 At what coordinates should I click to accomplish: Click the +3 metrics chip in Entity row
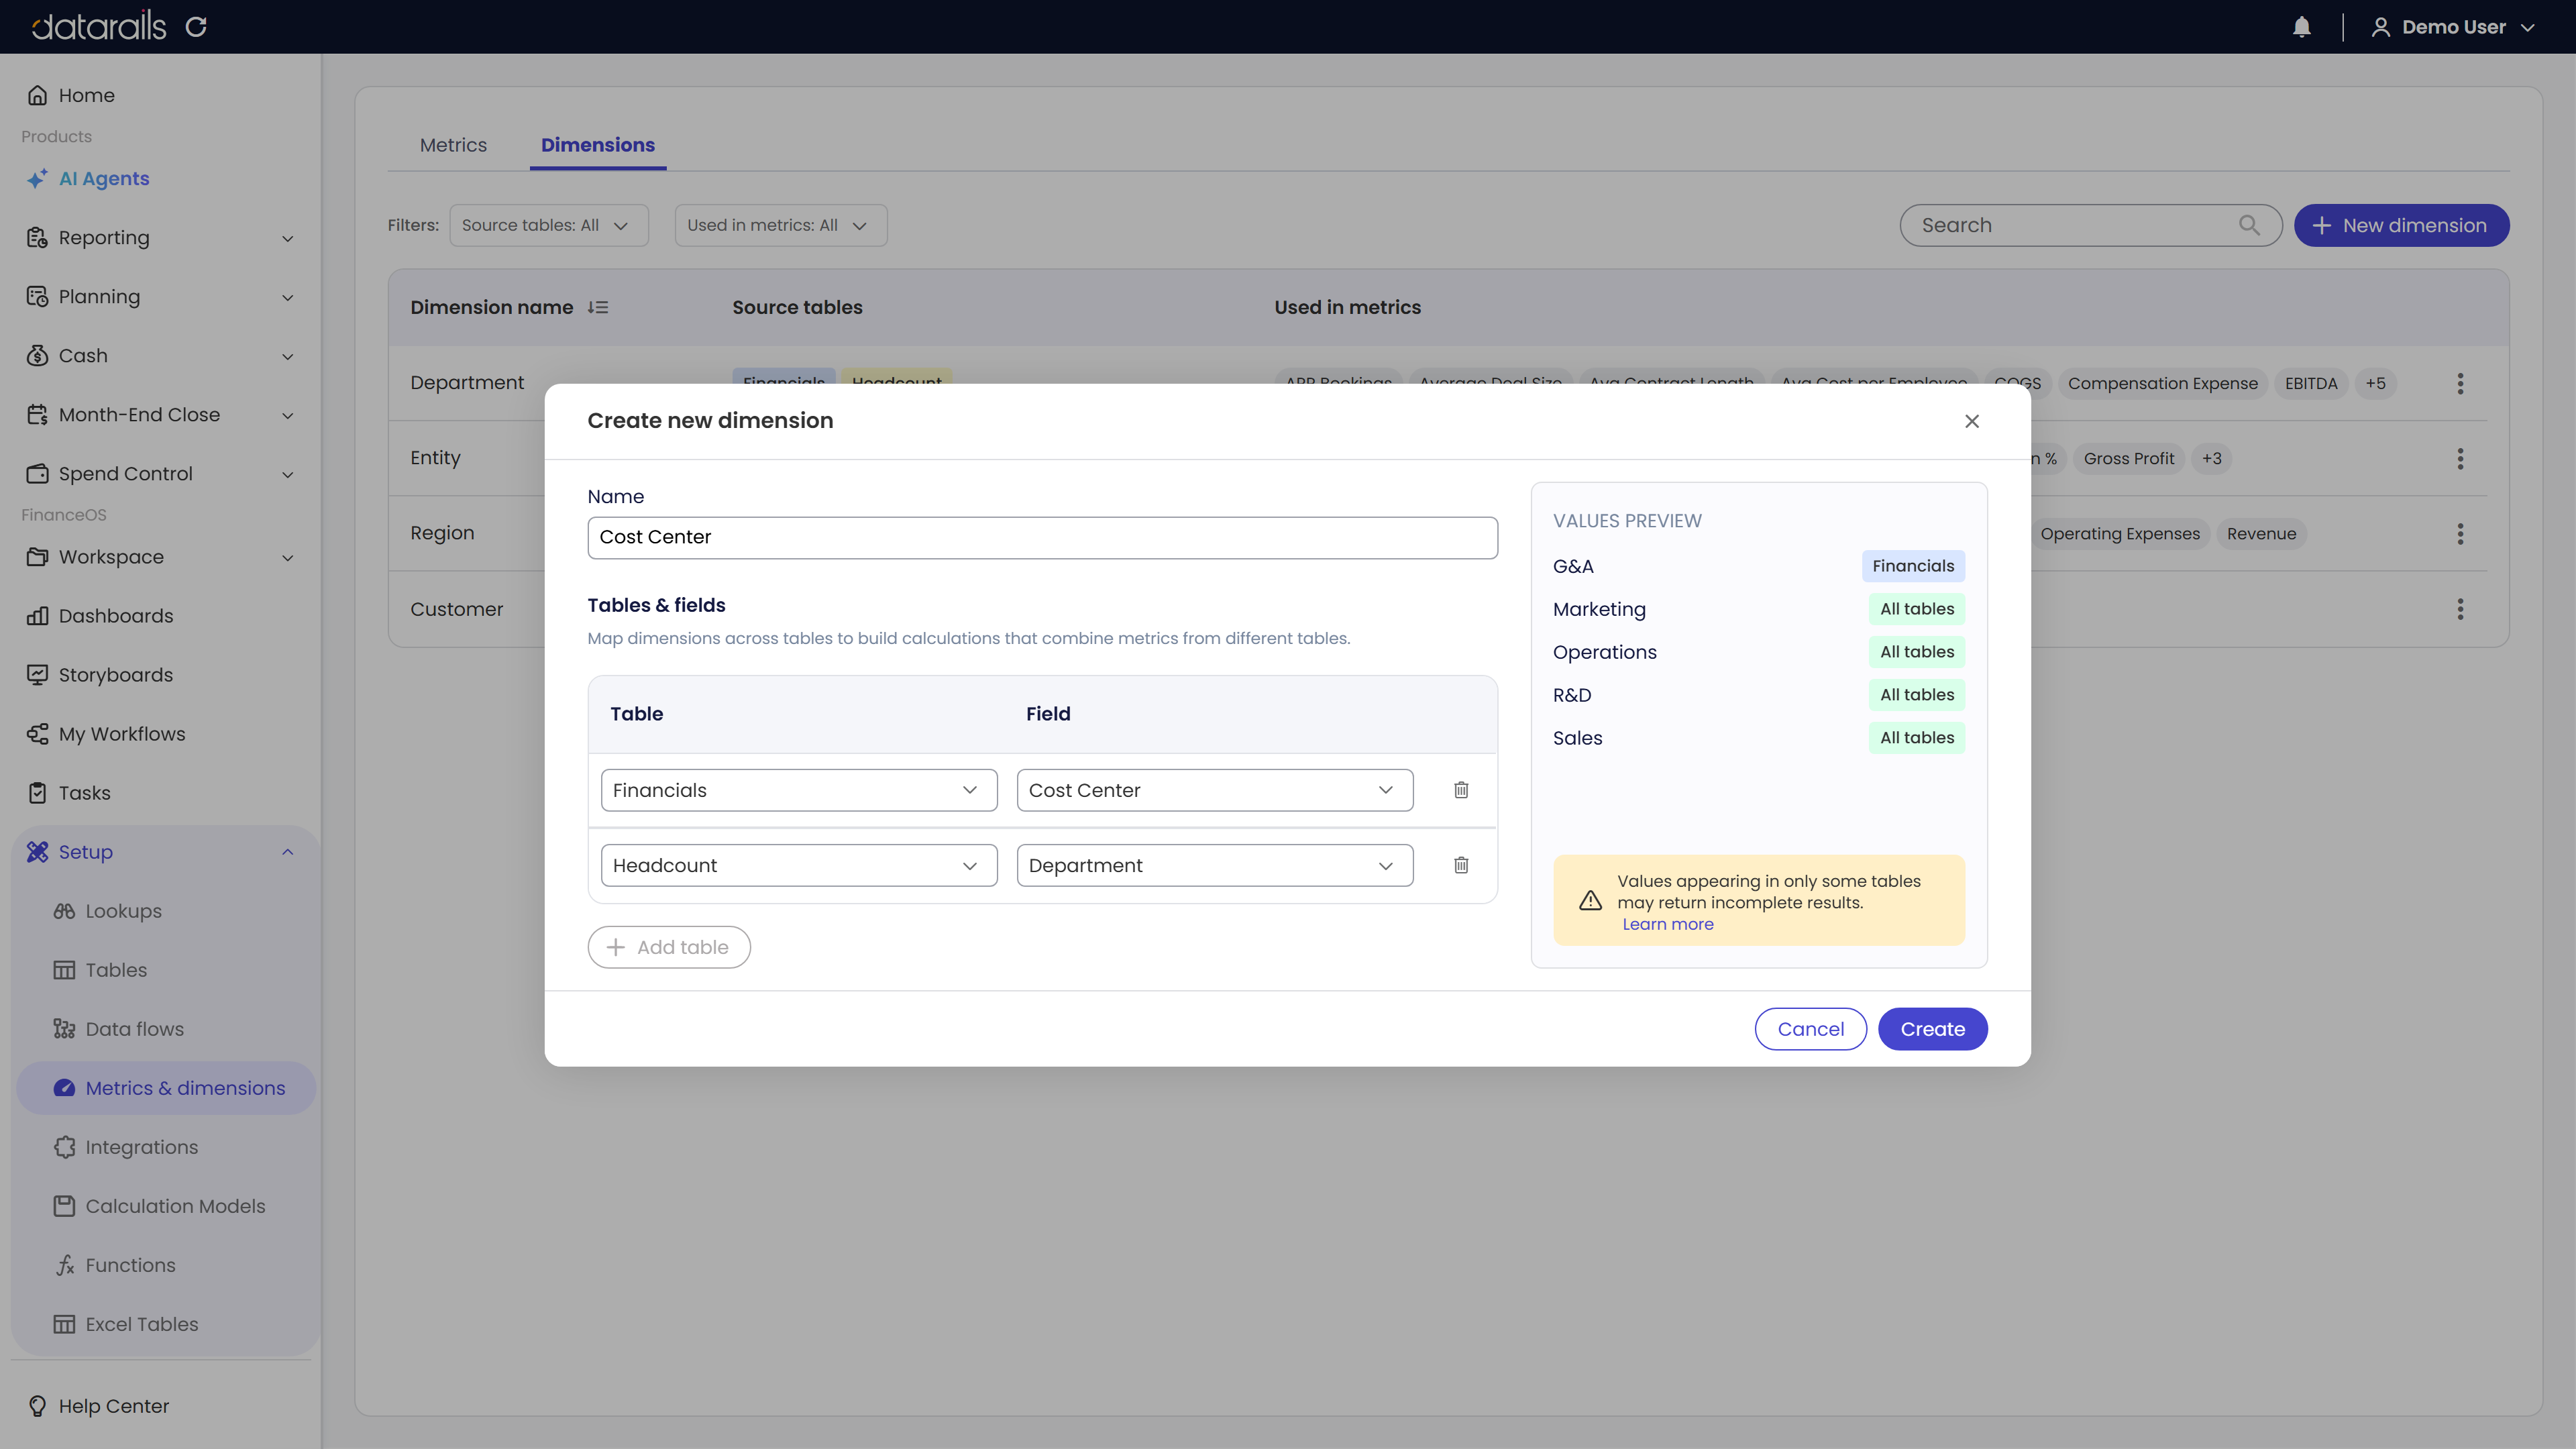tap(2212, 458)
